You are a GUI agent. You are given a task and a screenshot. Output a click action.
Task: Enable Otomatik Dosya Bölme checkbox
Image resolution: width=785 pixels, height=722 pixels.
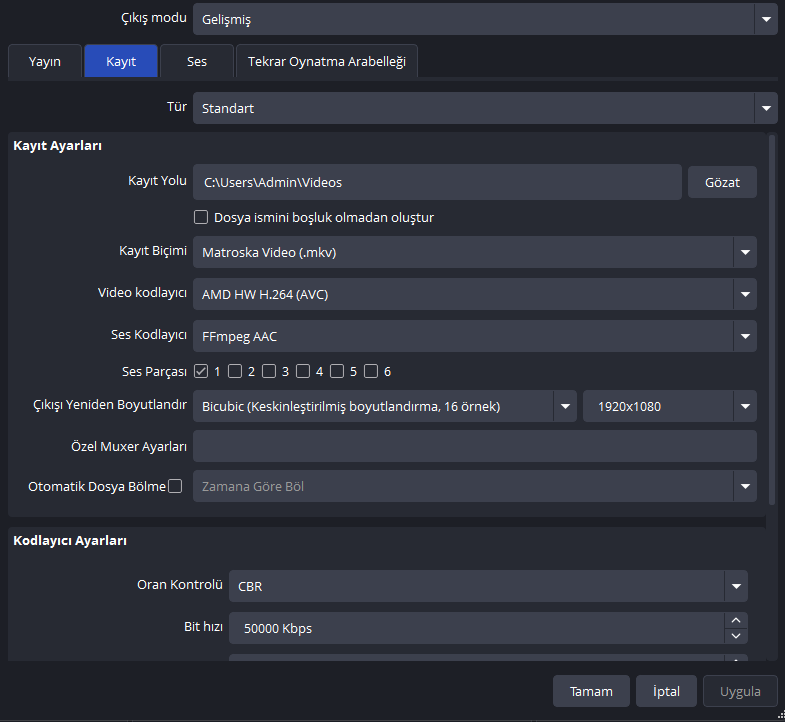tap(175, 487)
